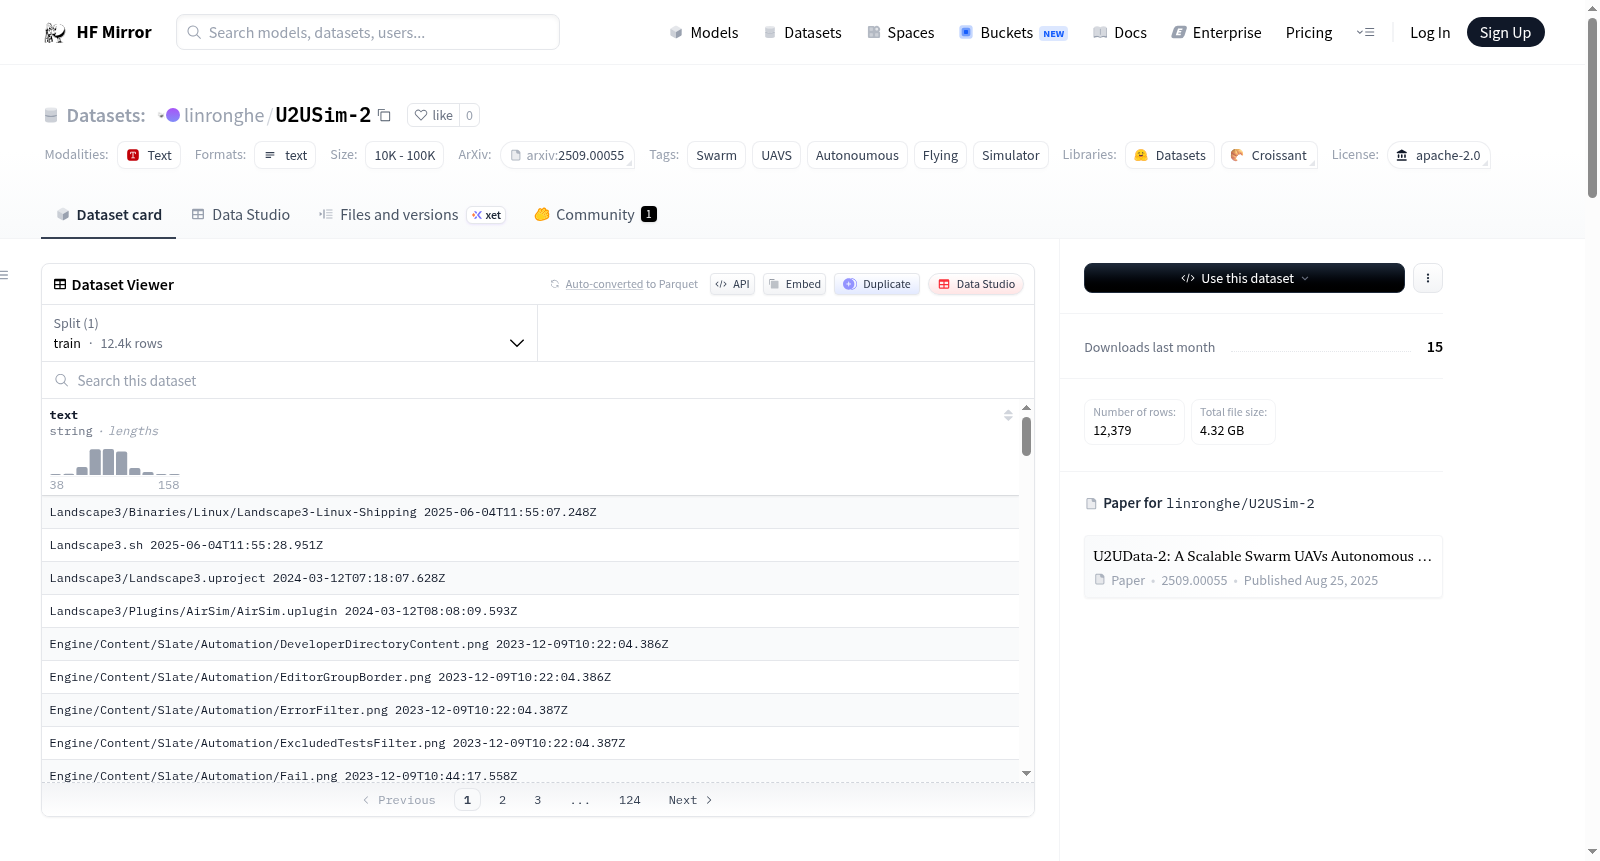Switch to the Dataset card tab
The height and width of the screenshot is (861, 1600).
pos(108,215)
